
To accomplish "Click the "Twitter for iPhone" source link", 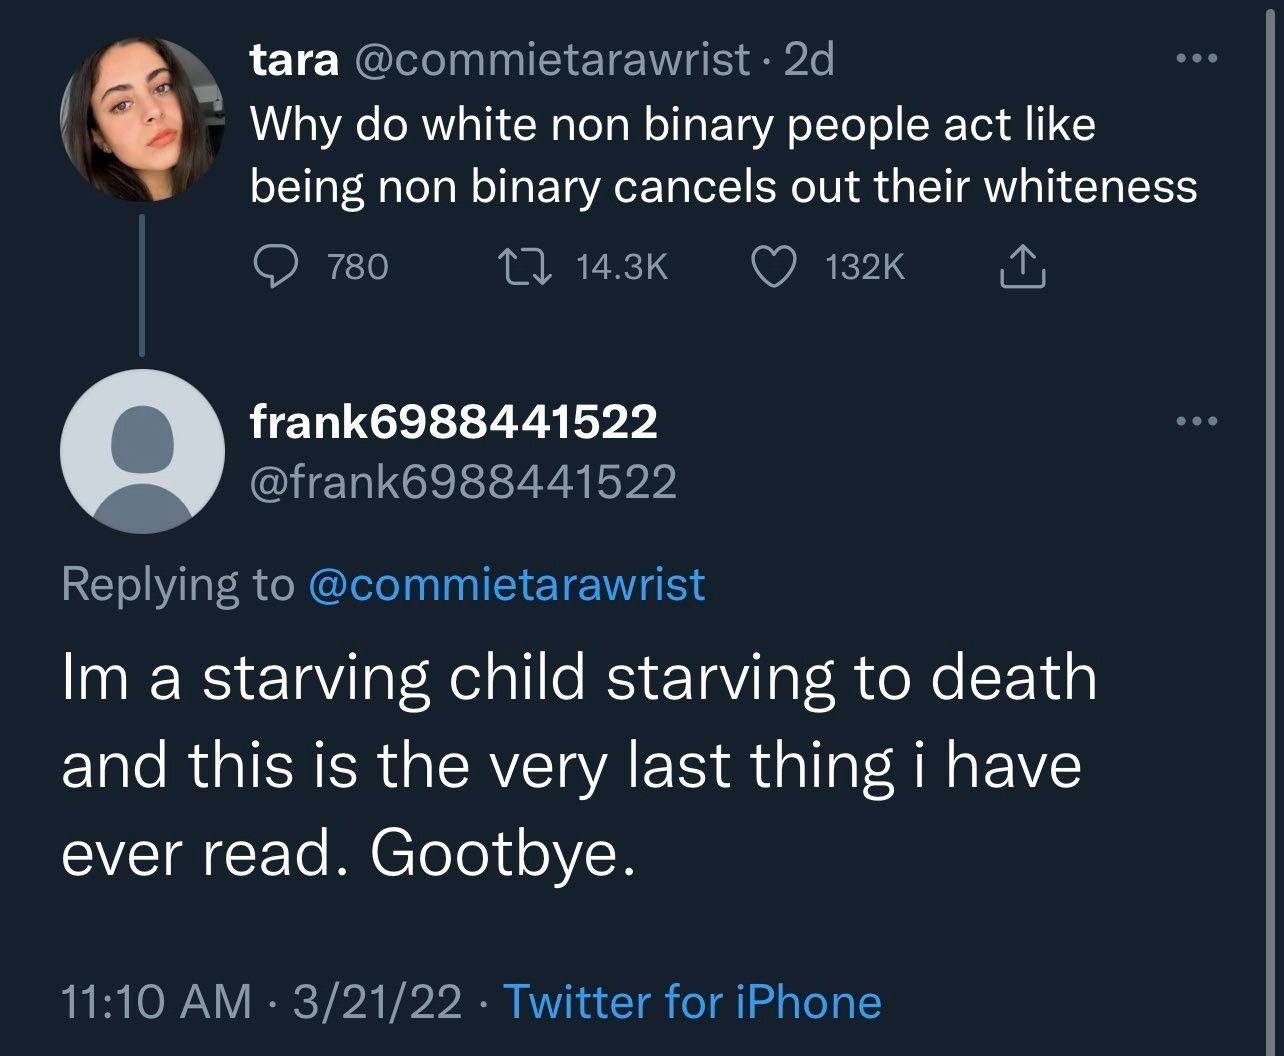I will click(x=692, y=1001).
